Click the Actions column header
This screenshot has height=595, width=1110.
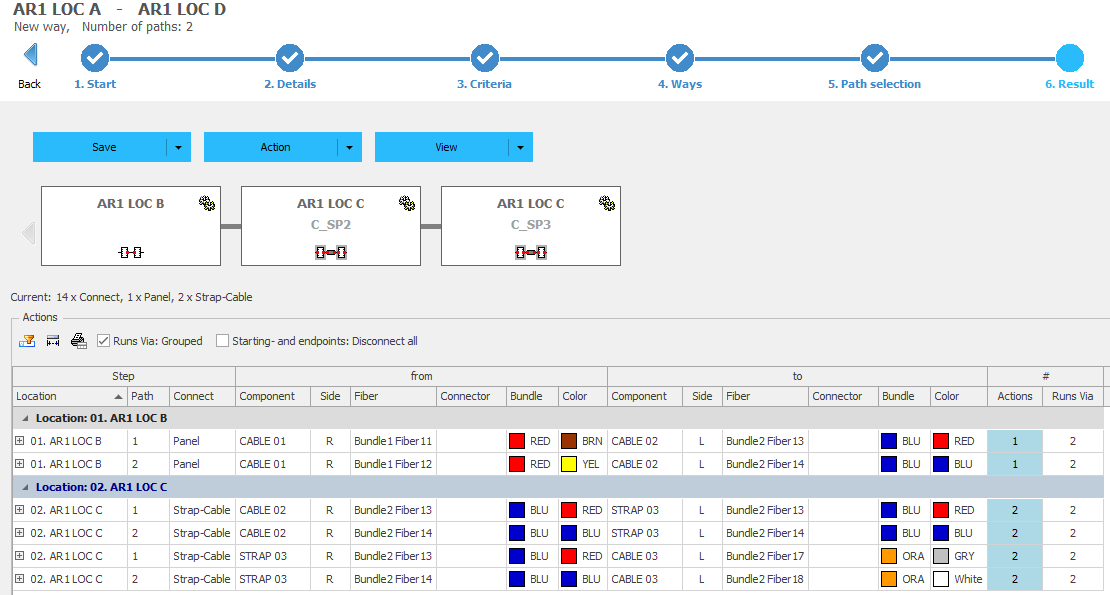(x=1014, y=396)
